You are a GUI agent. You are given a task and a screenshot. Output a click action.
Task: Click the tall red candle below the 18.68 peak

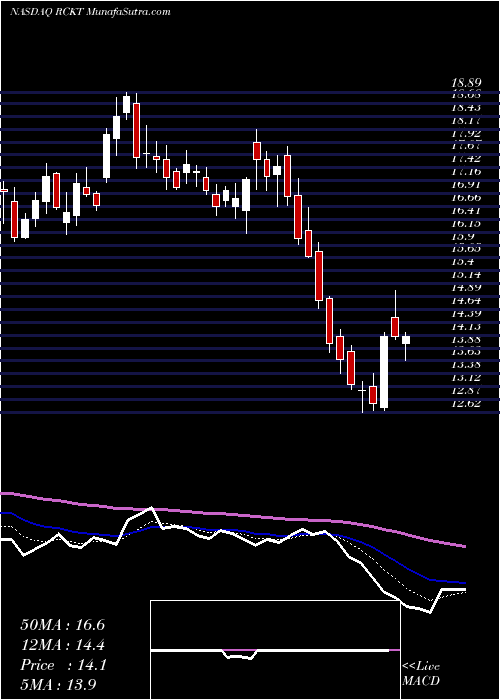136,130
